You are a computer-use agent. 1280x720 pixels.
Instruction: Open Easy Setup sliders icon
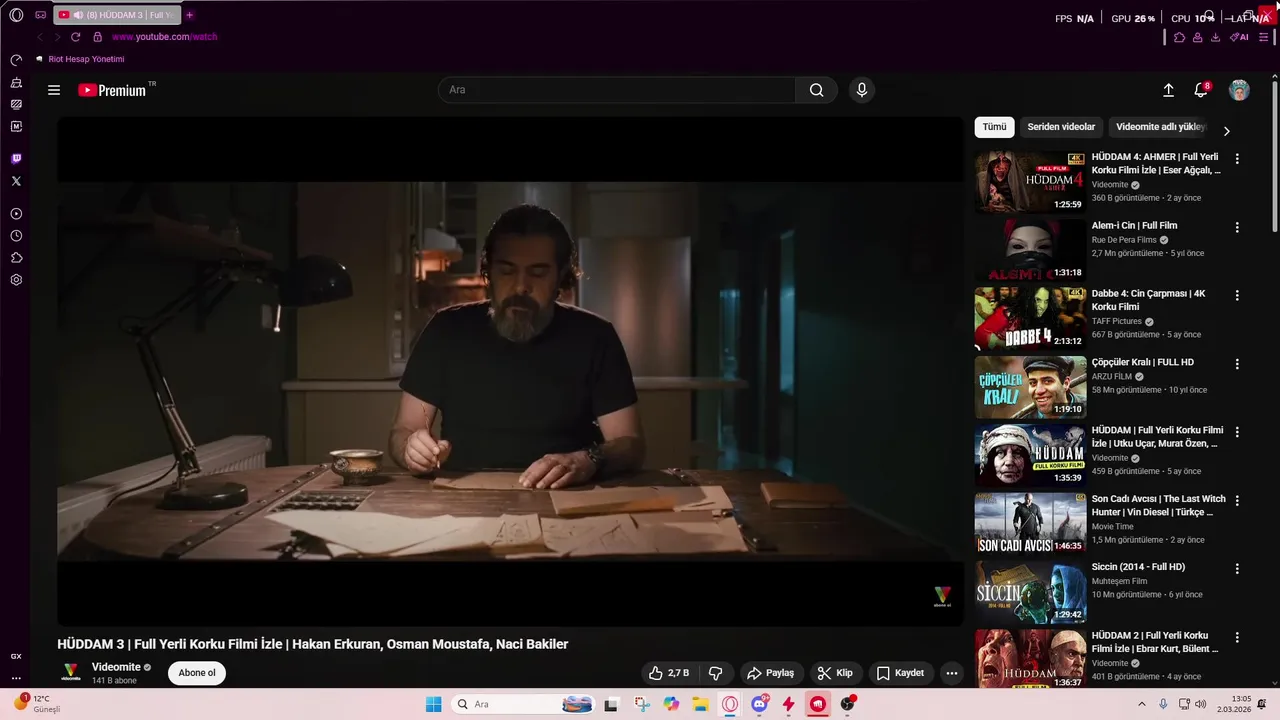pos(1263,37)
